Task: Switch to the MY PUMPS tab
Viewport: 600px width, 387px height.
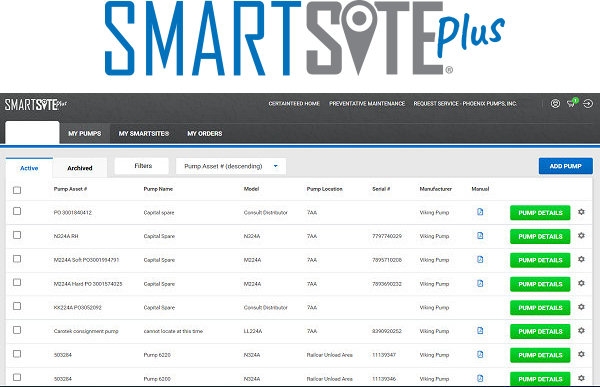Action: [85, 133]
